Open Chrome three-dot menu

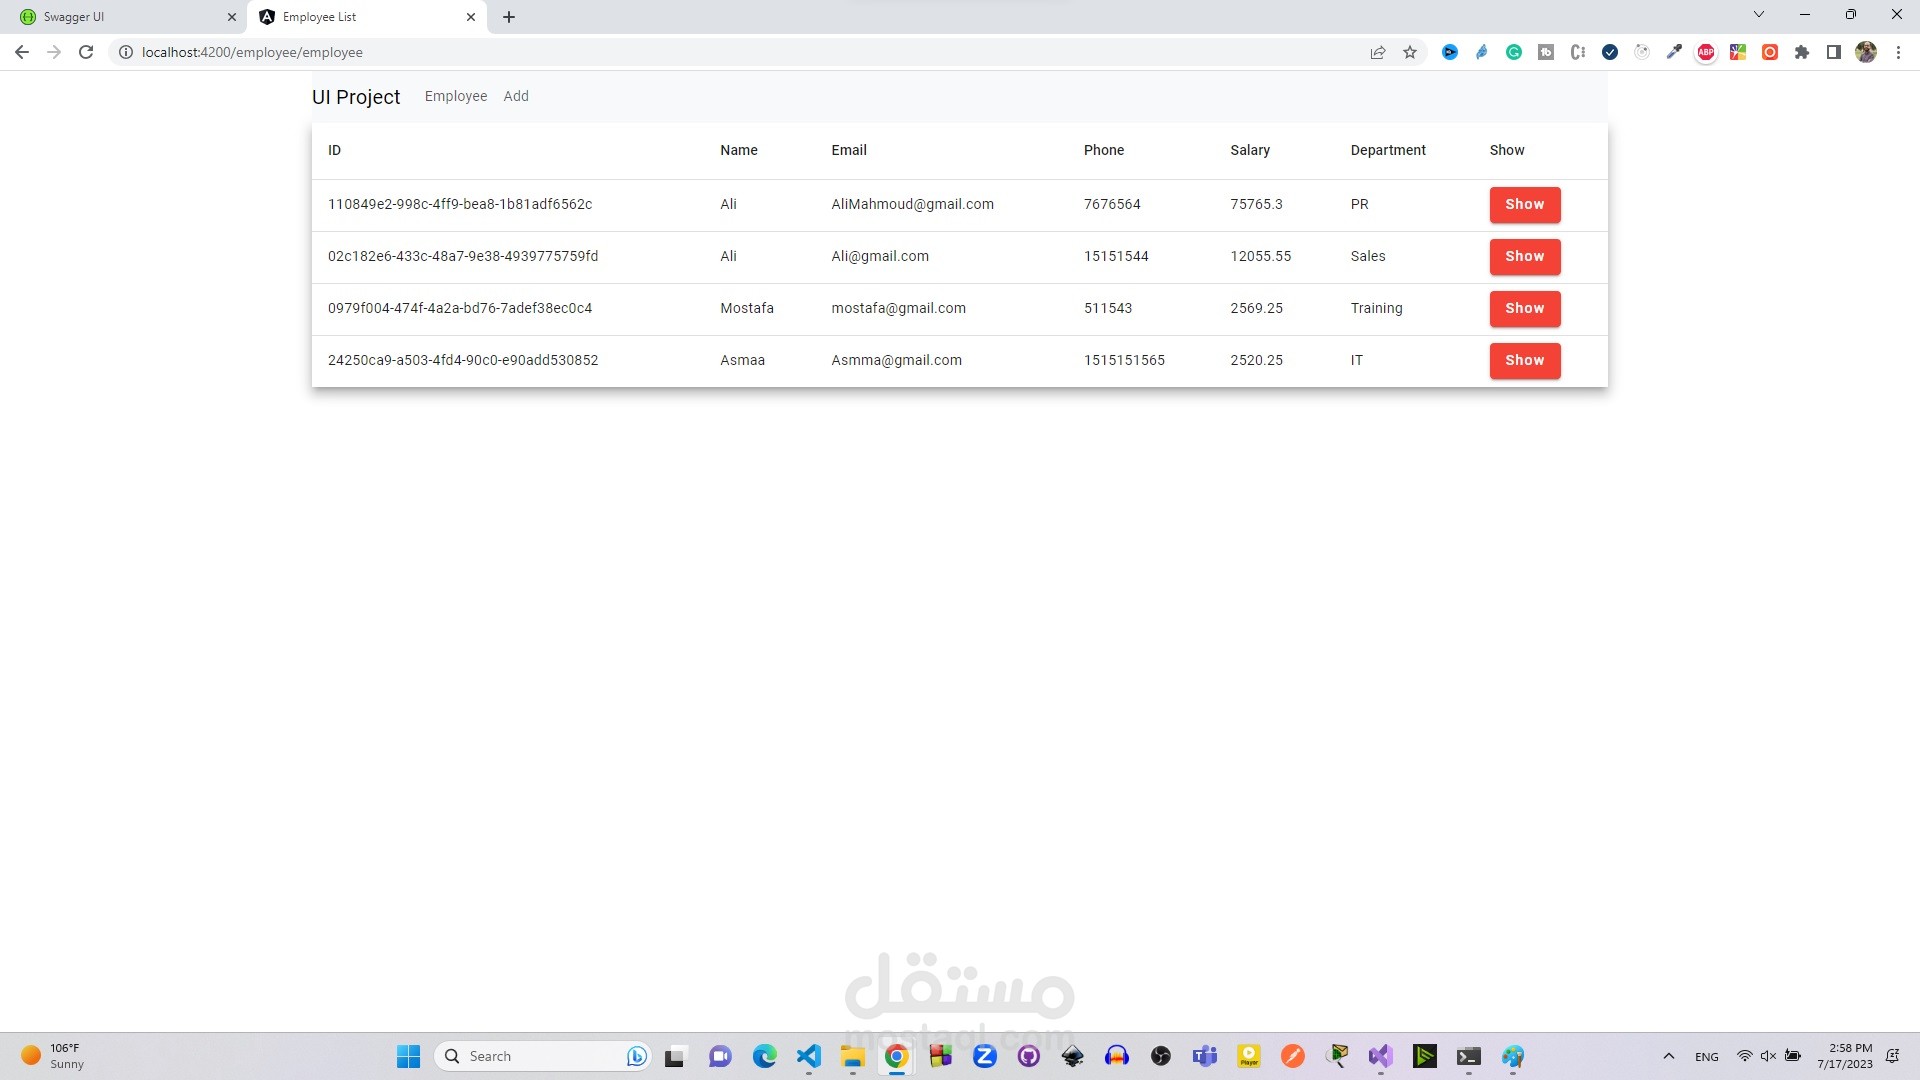coord(1898,52)
